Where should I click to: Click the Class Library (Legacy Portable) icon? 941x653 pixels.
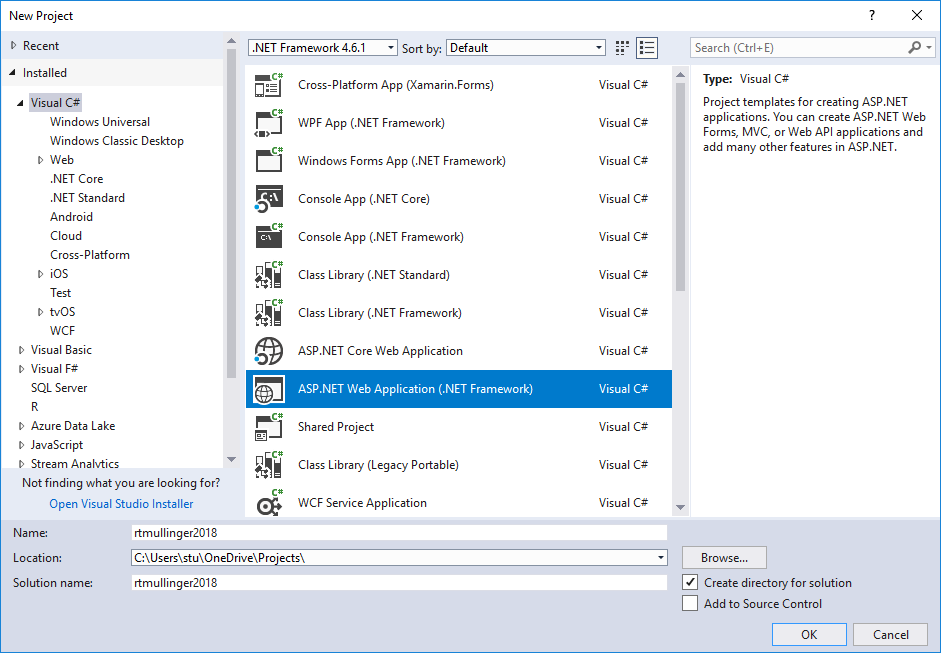tap(268, 465)
